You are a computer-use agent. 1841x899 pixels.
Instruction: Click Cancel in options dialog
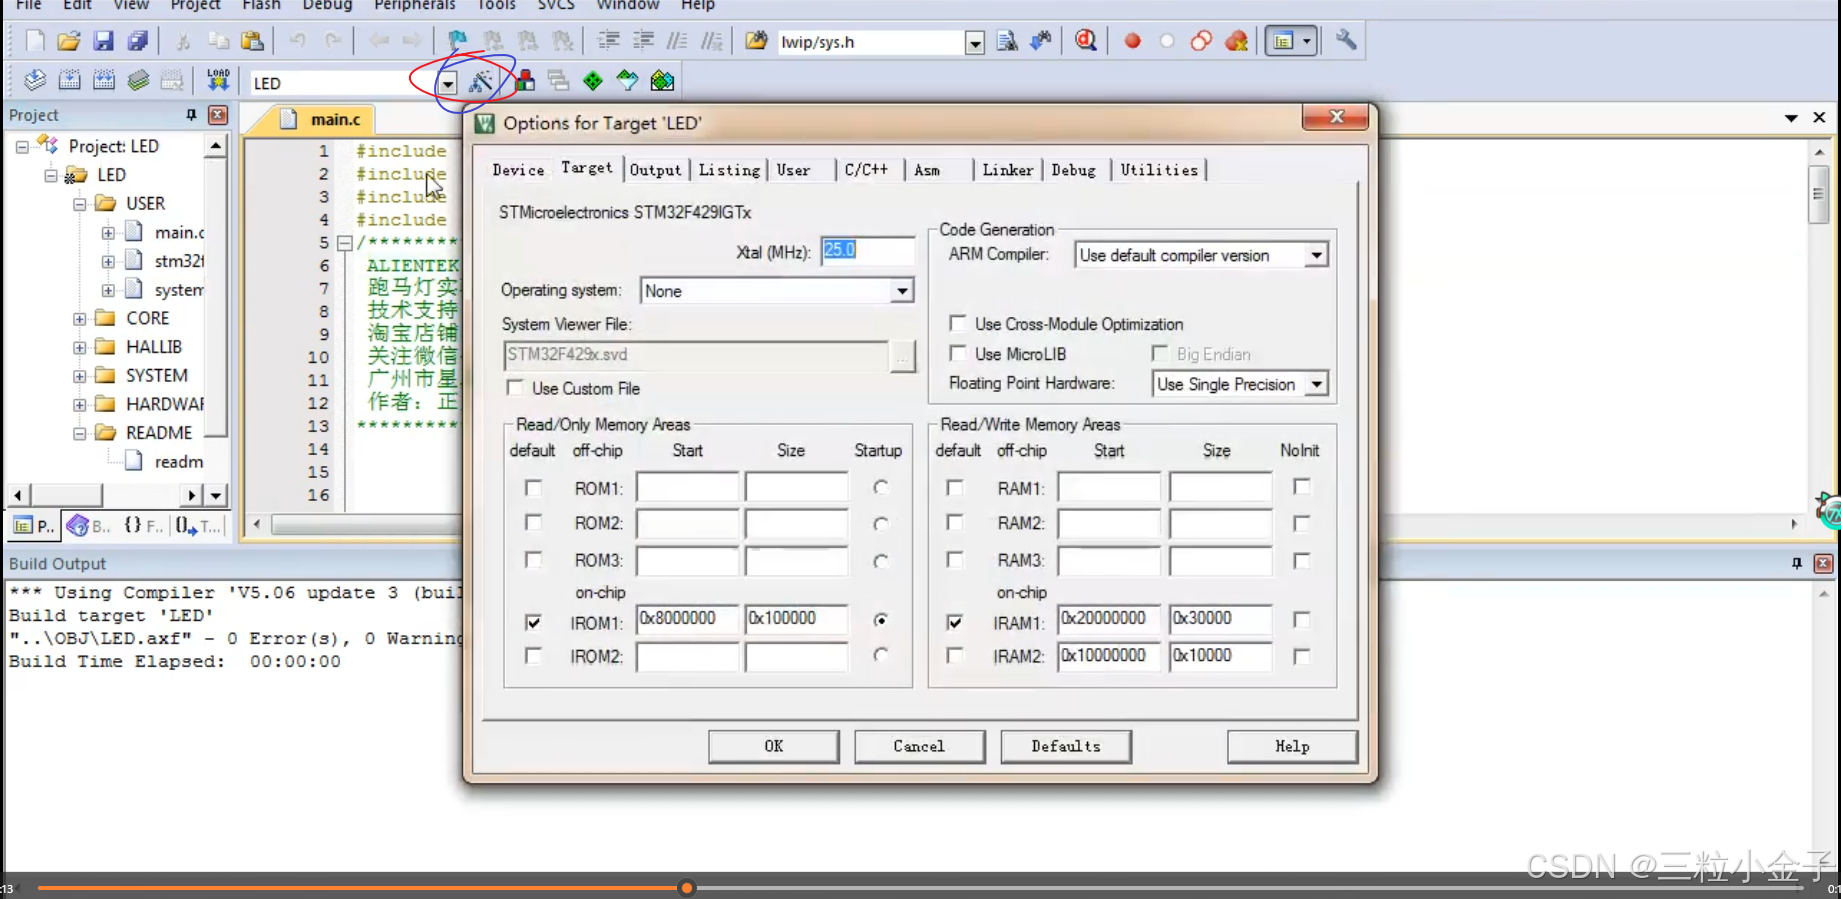click(x=919, y=746)
